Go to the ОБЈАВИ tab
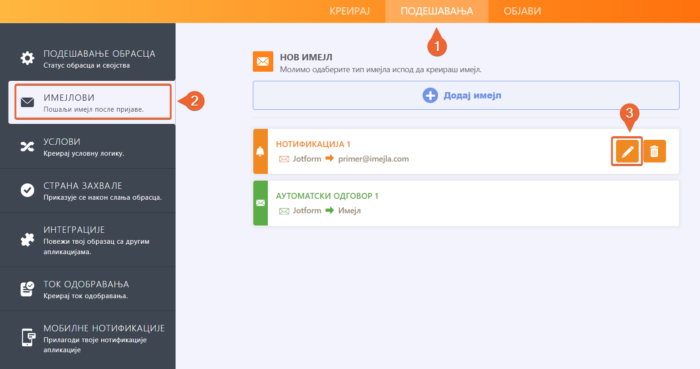700x369 pixels. tap(522, 11)
